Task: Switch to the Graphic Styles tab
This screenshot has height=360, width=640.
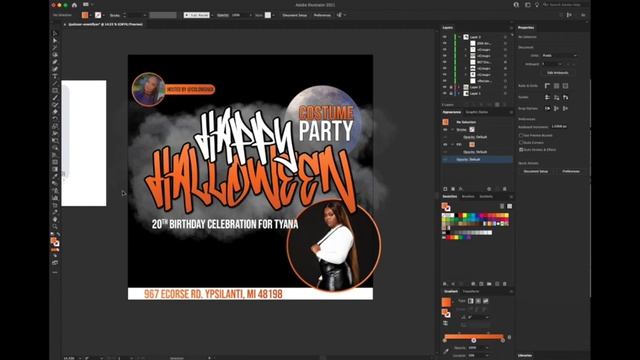Action: pos(477,112)
